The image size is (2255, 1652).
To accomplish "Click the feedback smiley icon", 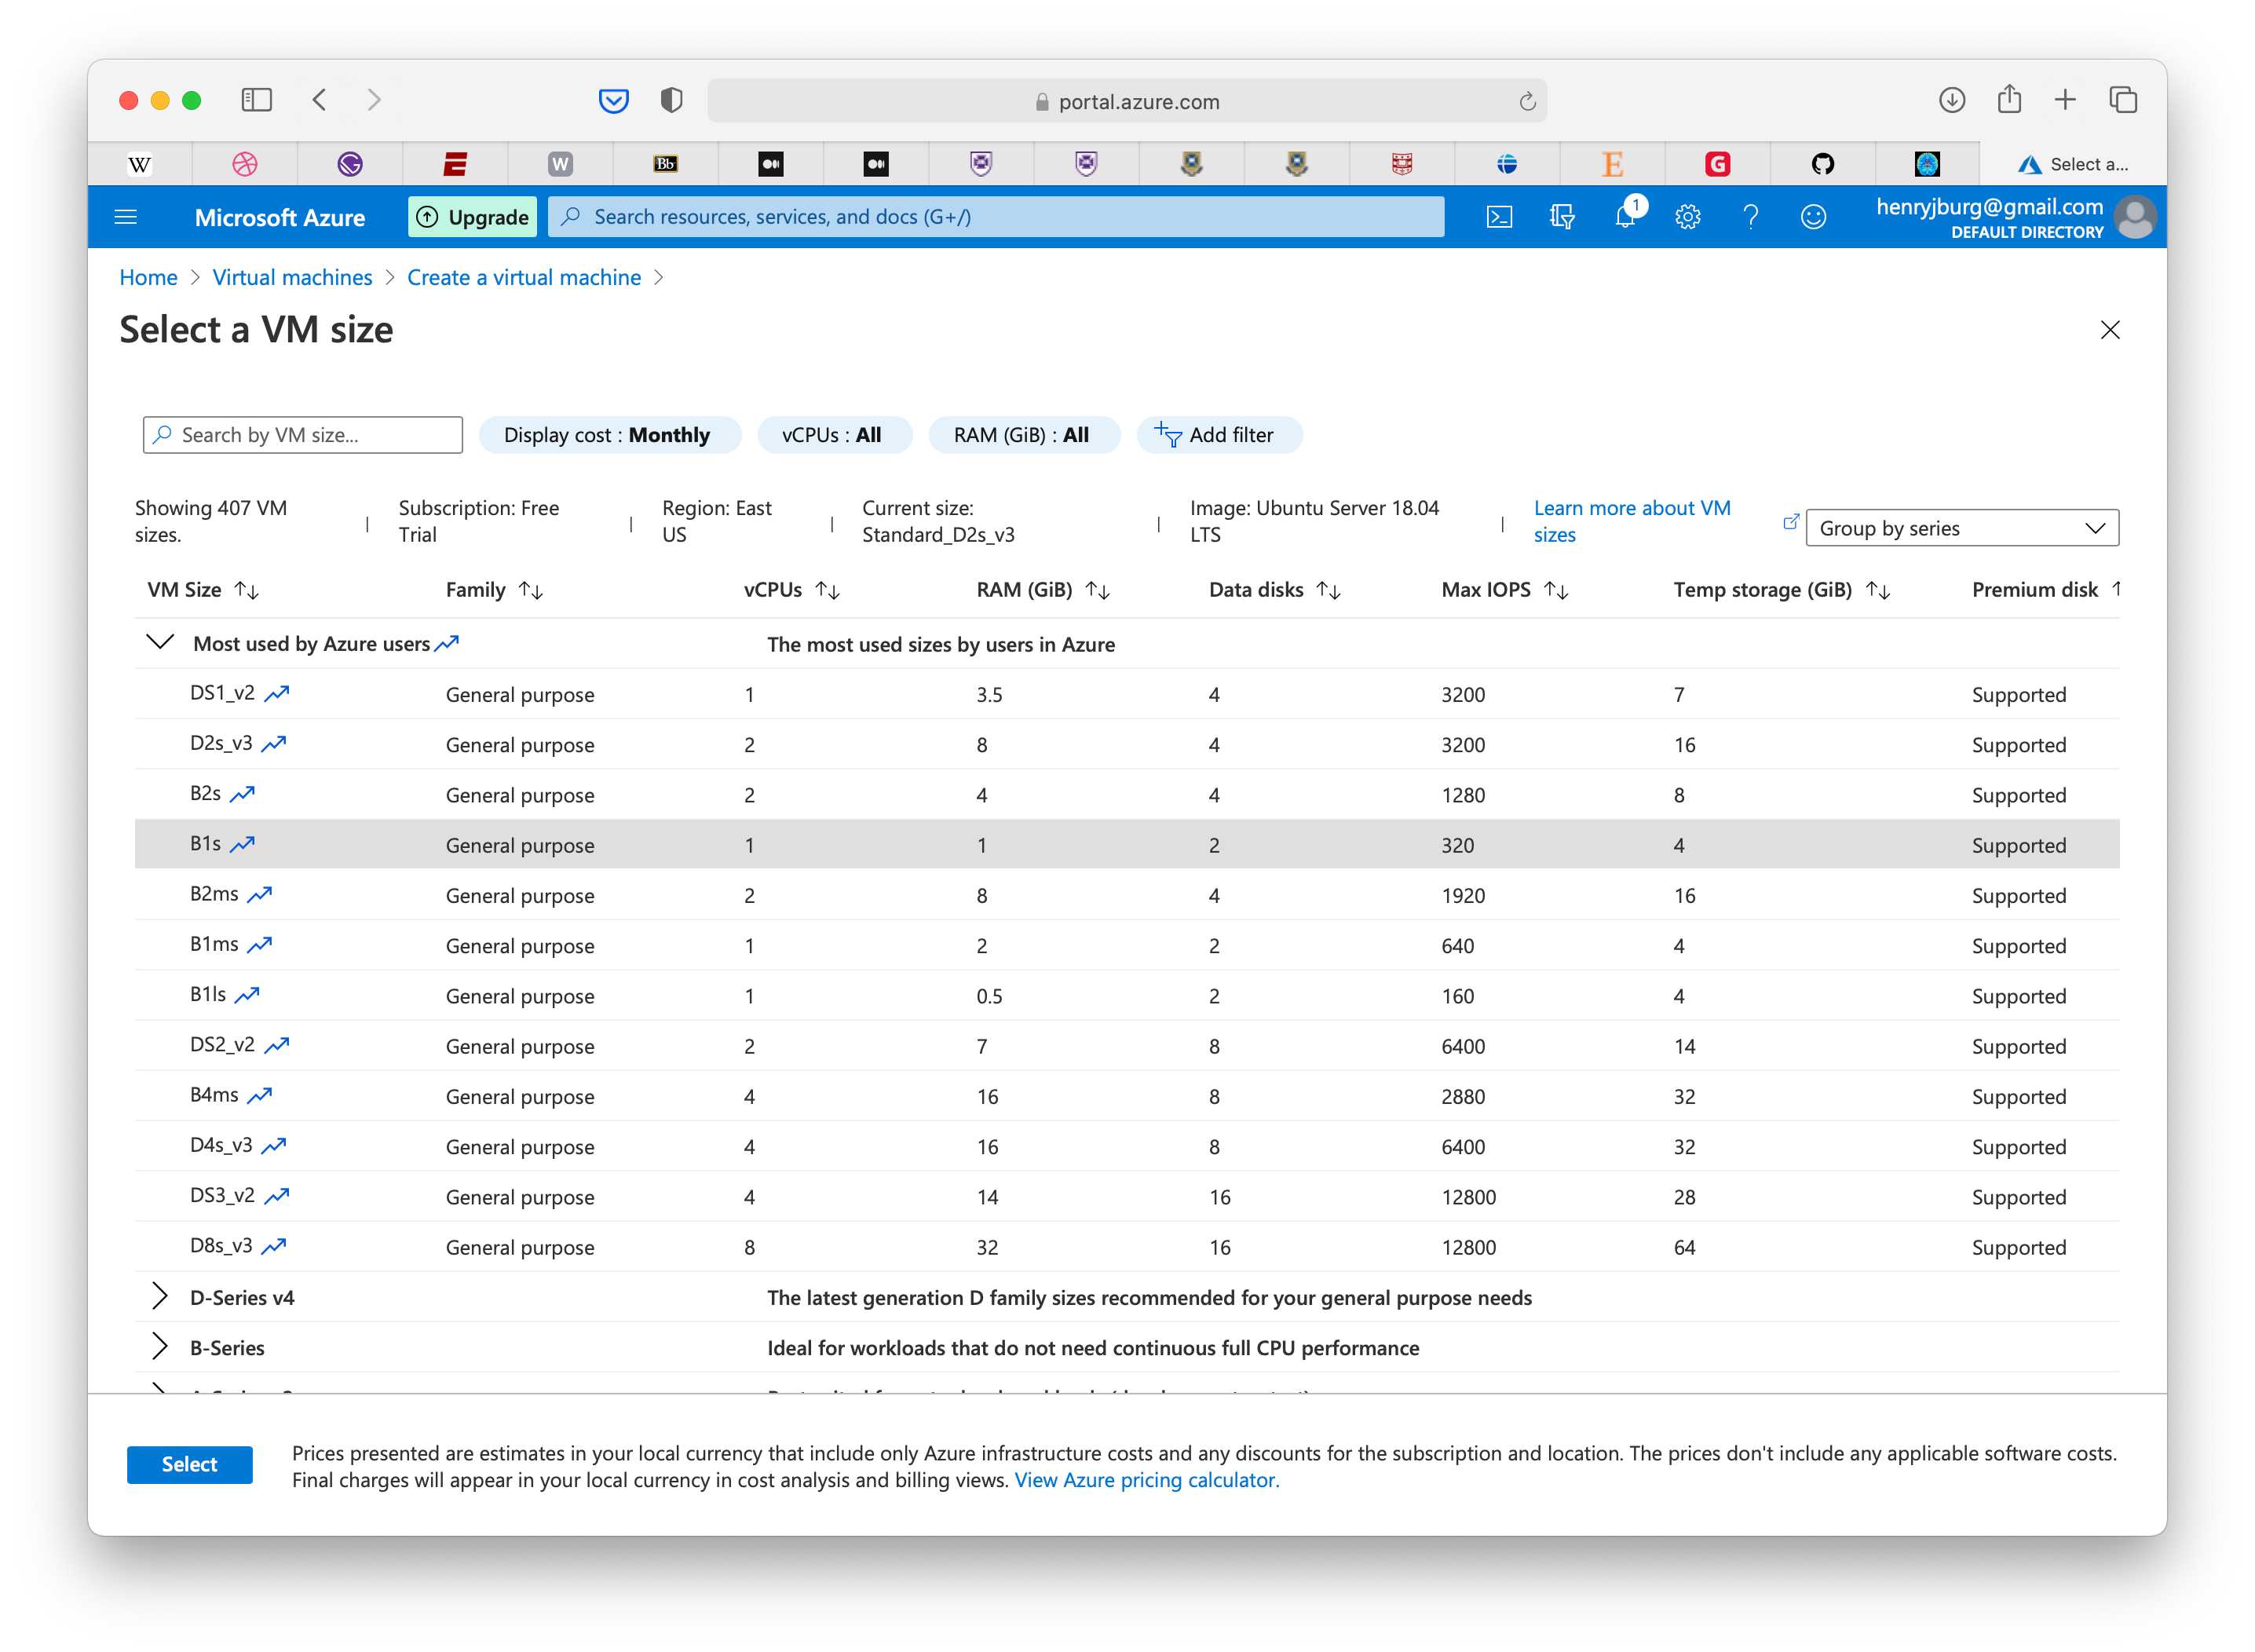I will pyautogui.click(x=1813, y=217).
